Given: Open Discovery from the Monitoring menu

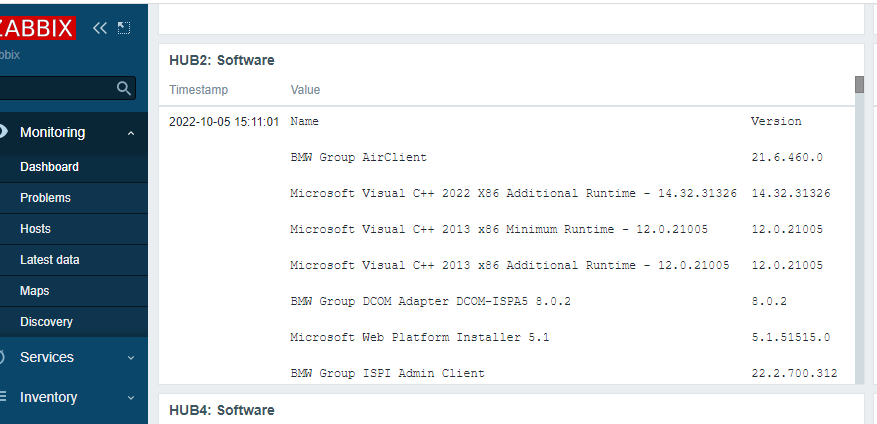Looking at the screenshot, I should click(x=46, y=322).
